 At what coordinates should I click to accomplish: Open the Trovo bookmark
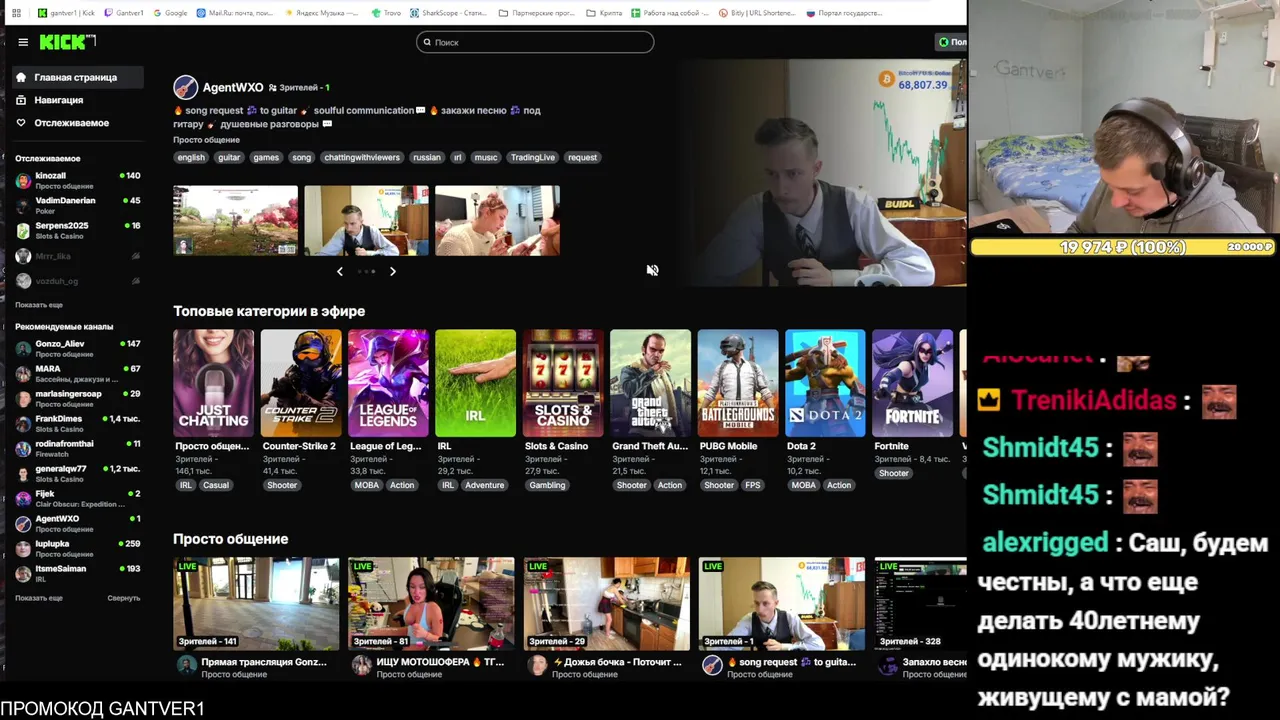coord(386,13)
